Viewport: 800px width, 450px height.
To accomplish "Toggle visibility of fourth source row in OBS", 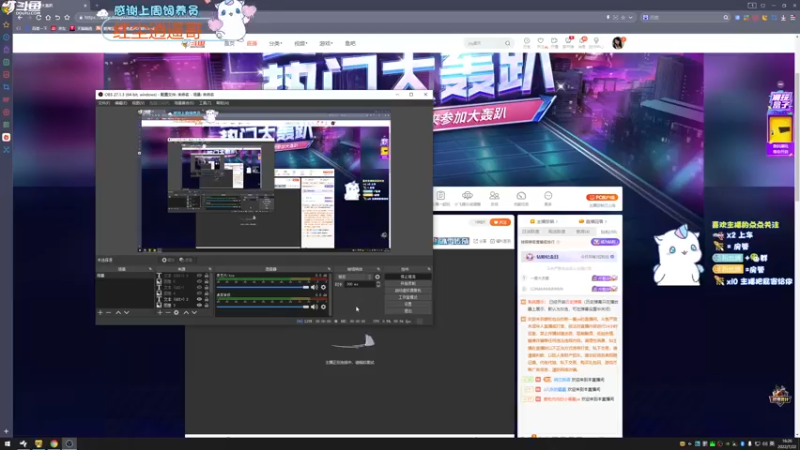I will pos(199,293).
